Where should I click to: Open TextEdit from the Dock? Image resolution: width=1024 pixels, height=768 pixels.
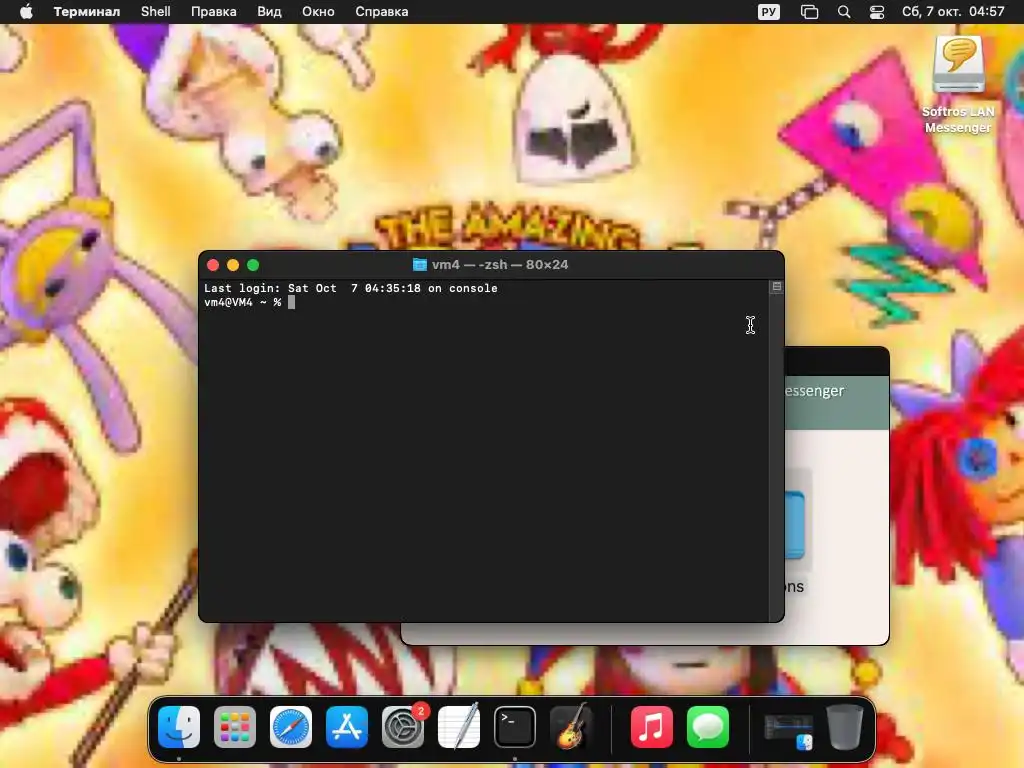[458, 727]
